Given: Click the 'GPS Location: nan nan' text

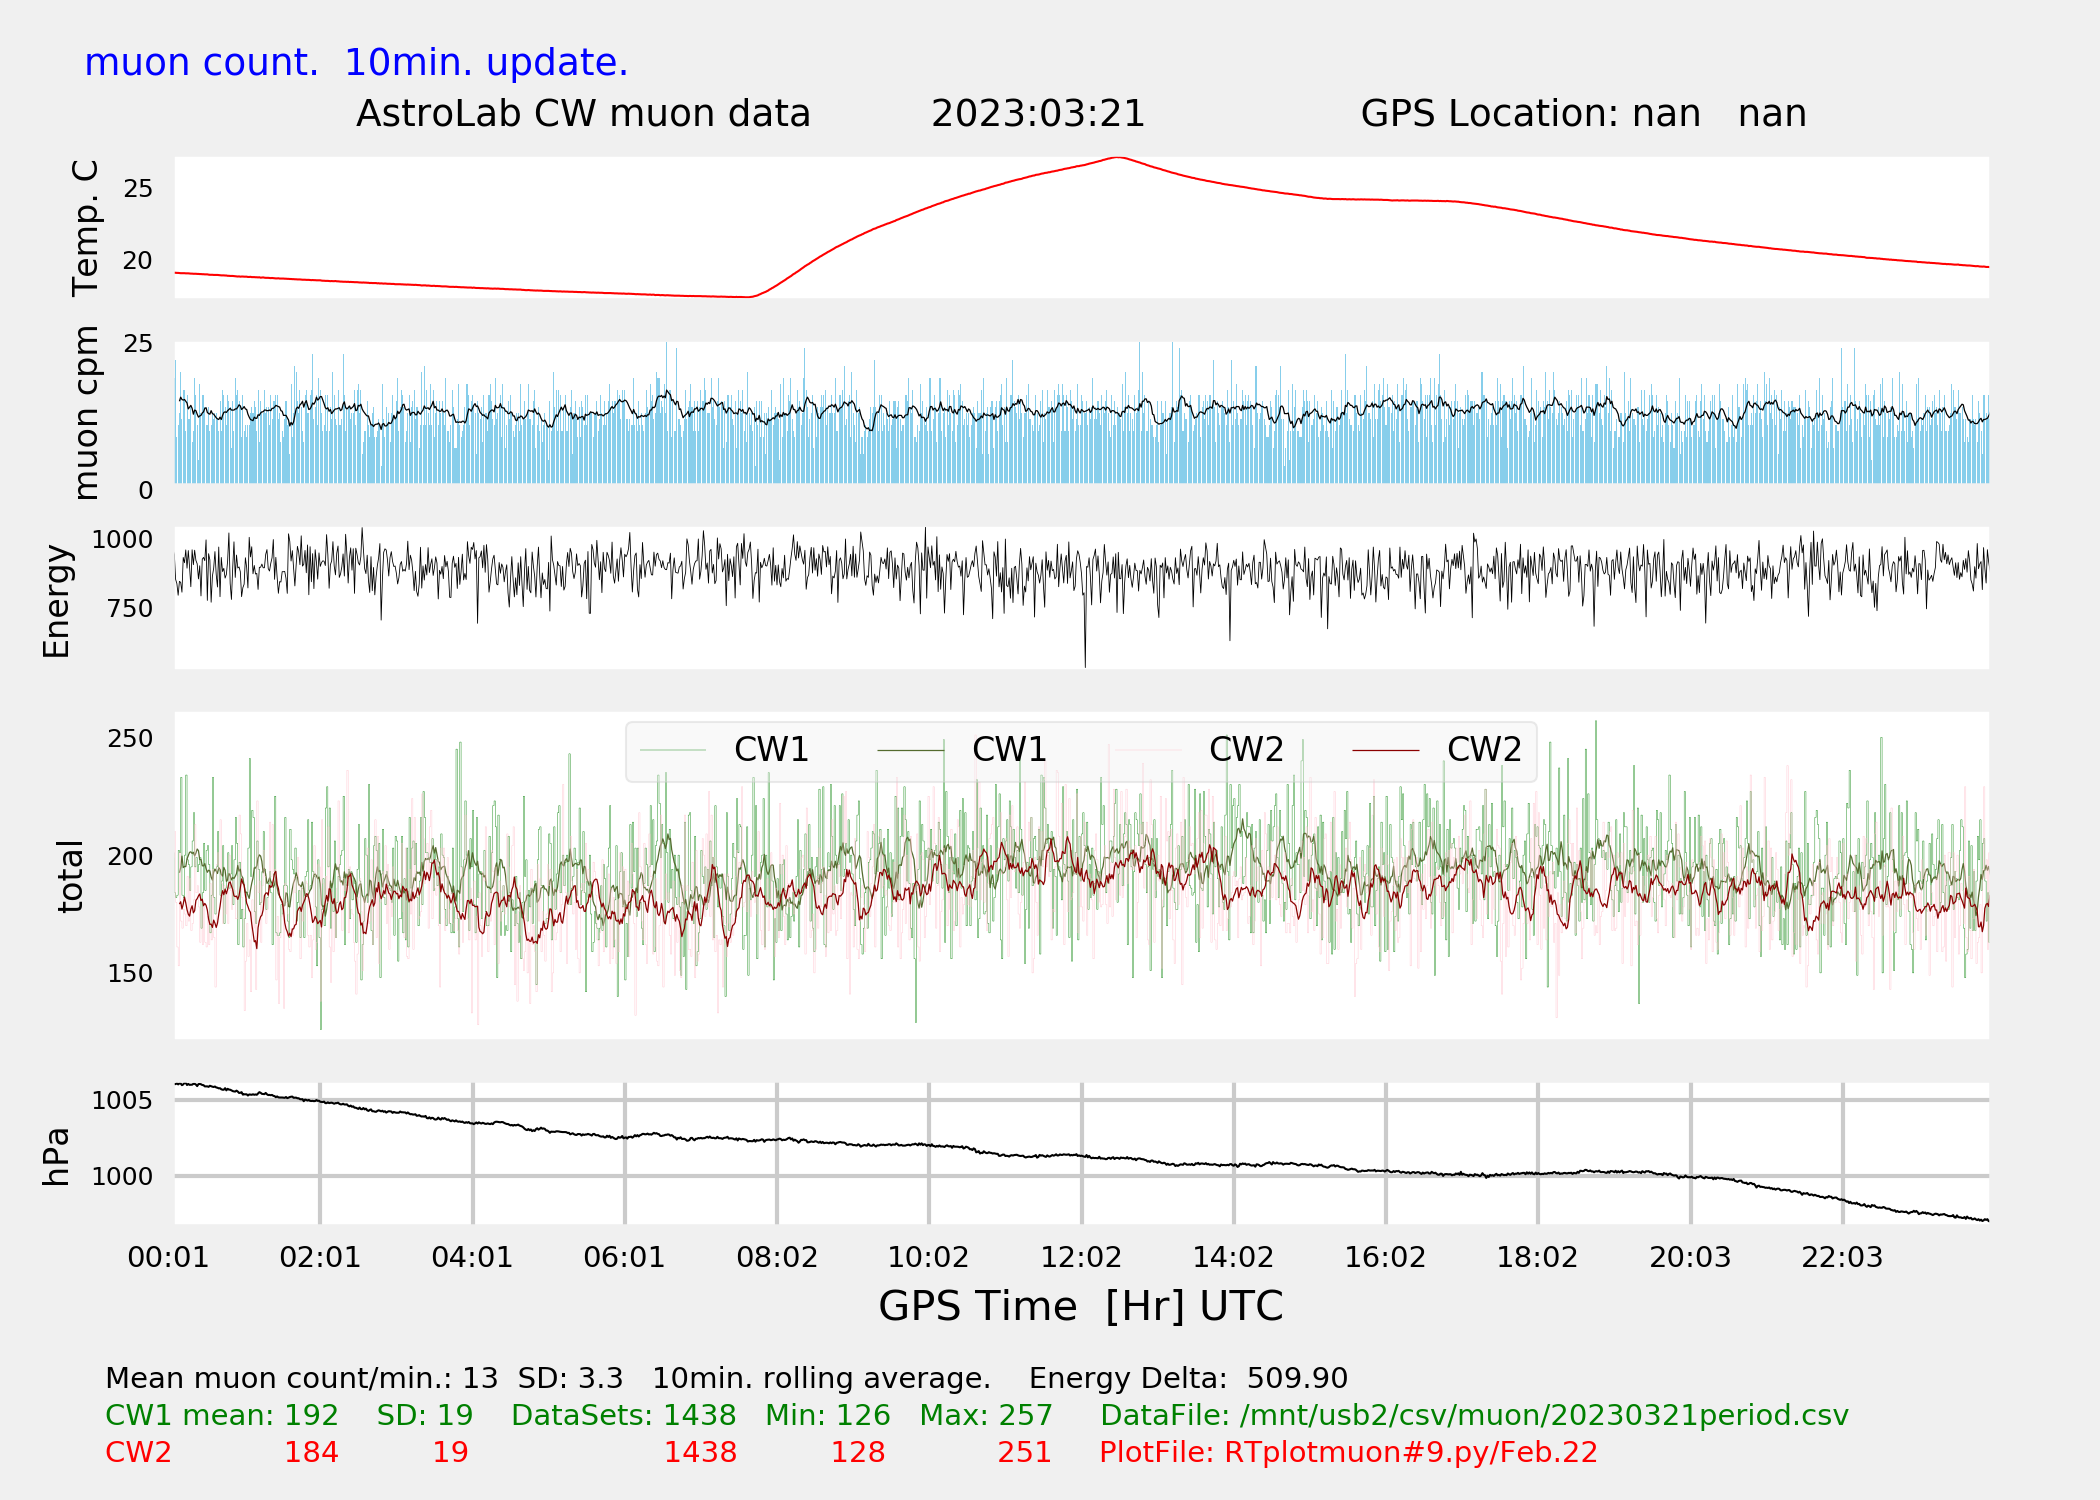Looking at the screenshot, I should [x=1583, y=114].
